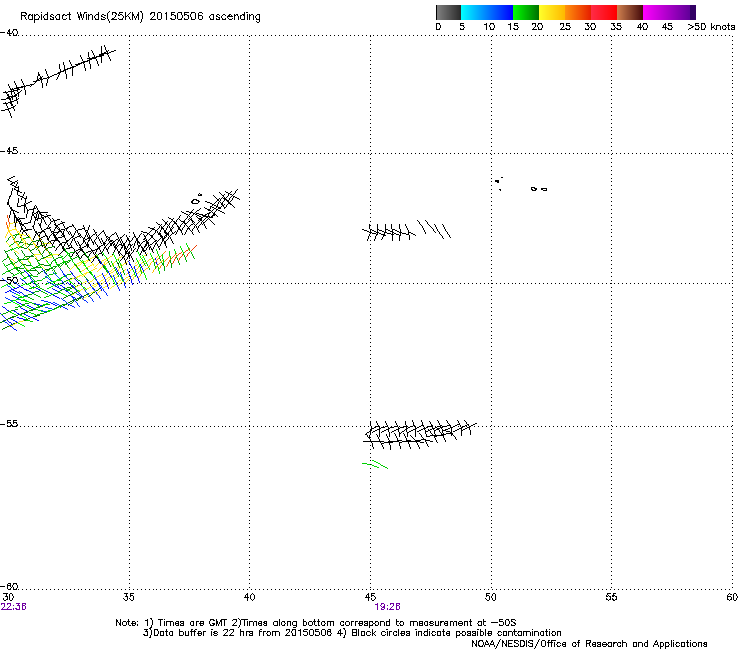This screenshot has height=650, width=740.
Task: Click the black wind barbs straddling -55 latitude
Action: point(419,435)
